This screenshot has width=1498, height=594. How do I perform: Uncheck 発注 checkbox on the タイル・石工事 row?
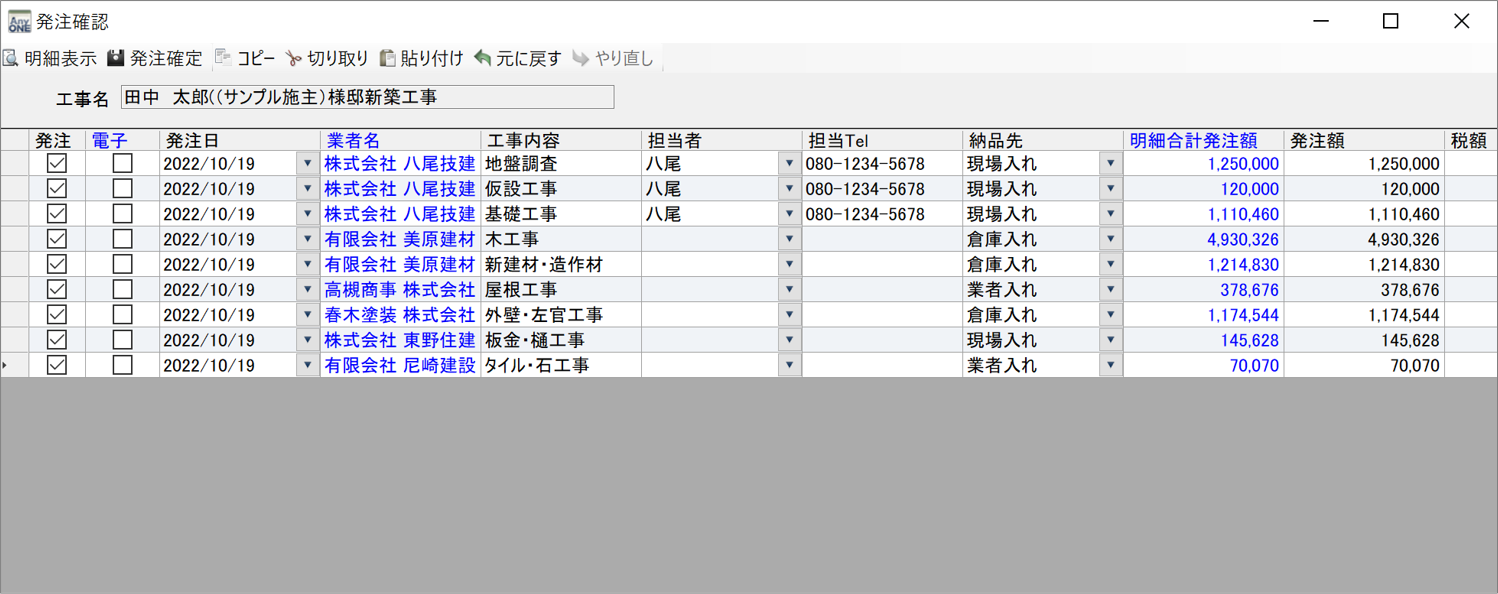click(56, 365)
